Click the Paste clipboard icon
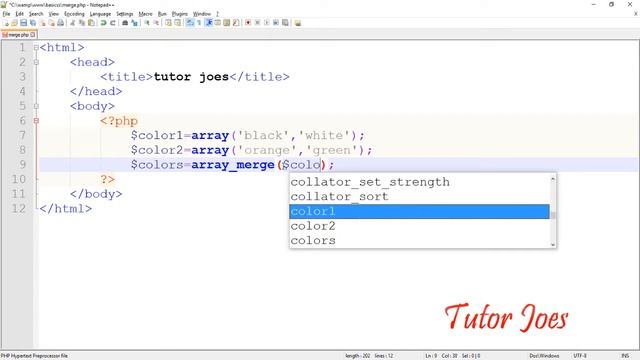The height and width of the screenshot is (360, 640). 91,23
